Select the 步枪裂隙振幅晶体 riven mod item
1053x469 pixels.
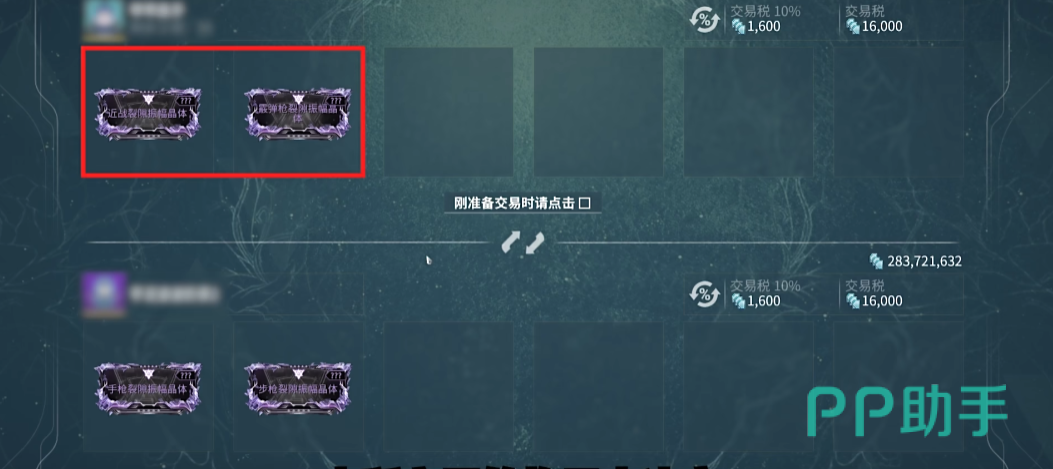point(297,388)
